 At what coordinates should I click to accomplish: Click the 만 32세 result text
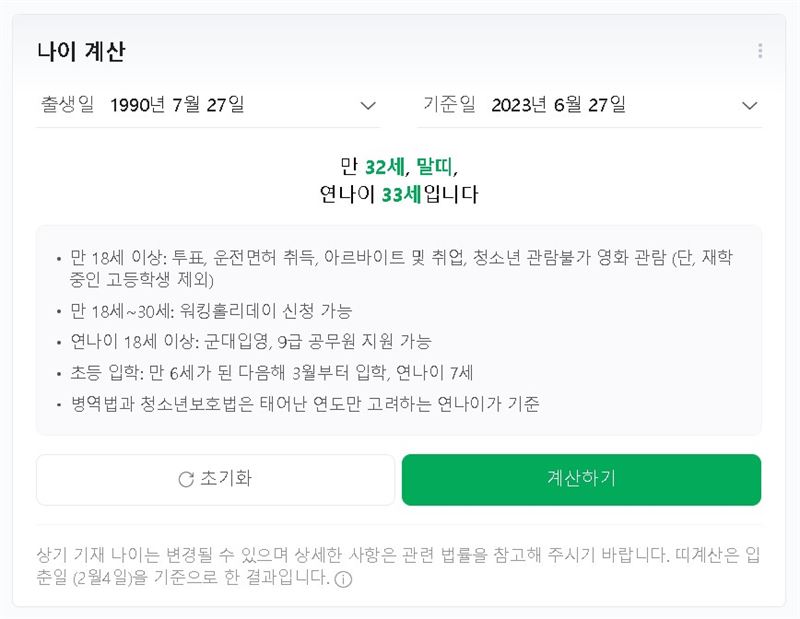372,166
